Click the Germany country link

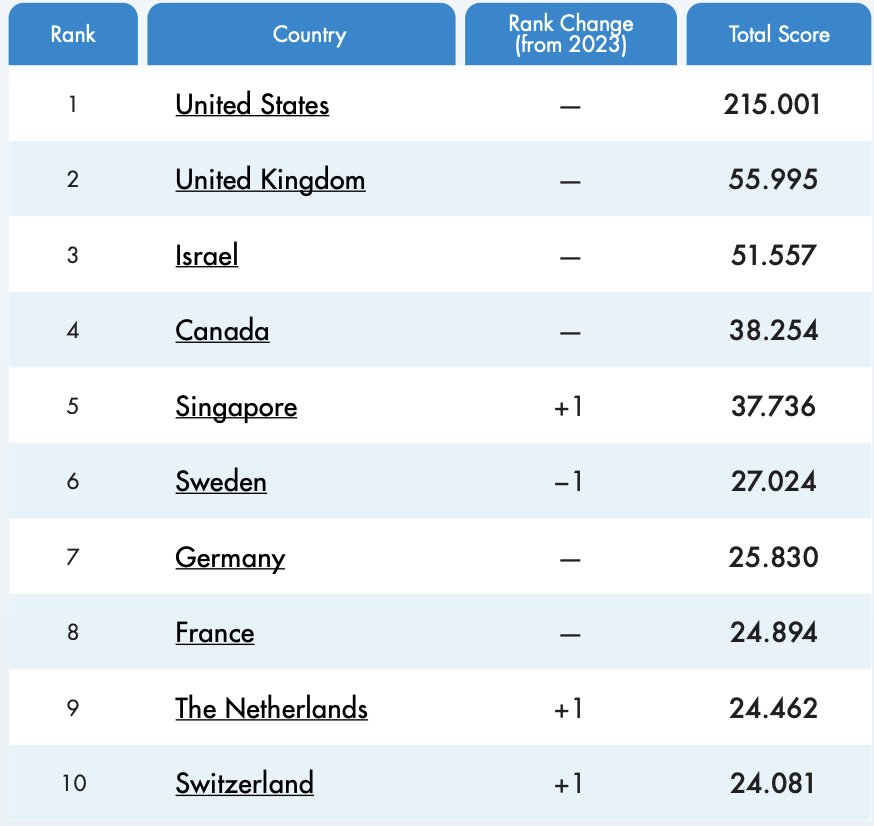(230, 557)
